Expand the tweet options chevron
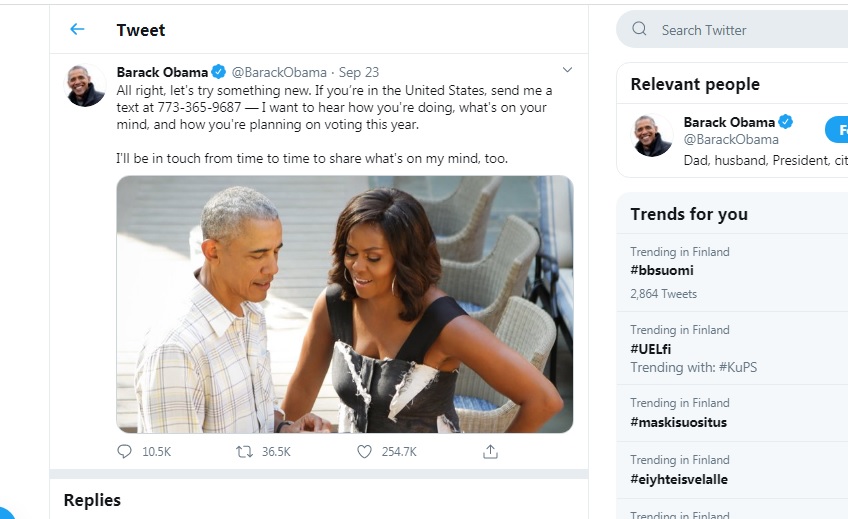848x519 pixels. 567,70
